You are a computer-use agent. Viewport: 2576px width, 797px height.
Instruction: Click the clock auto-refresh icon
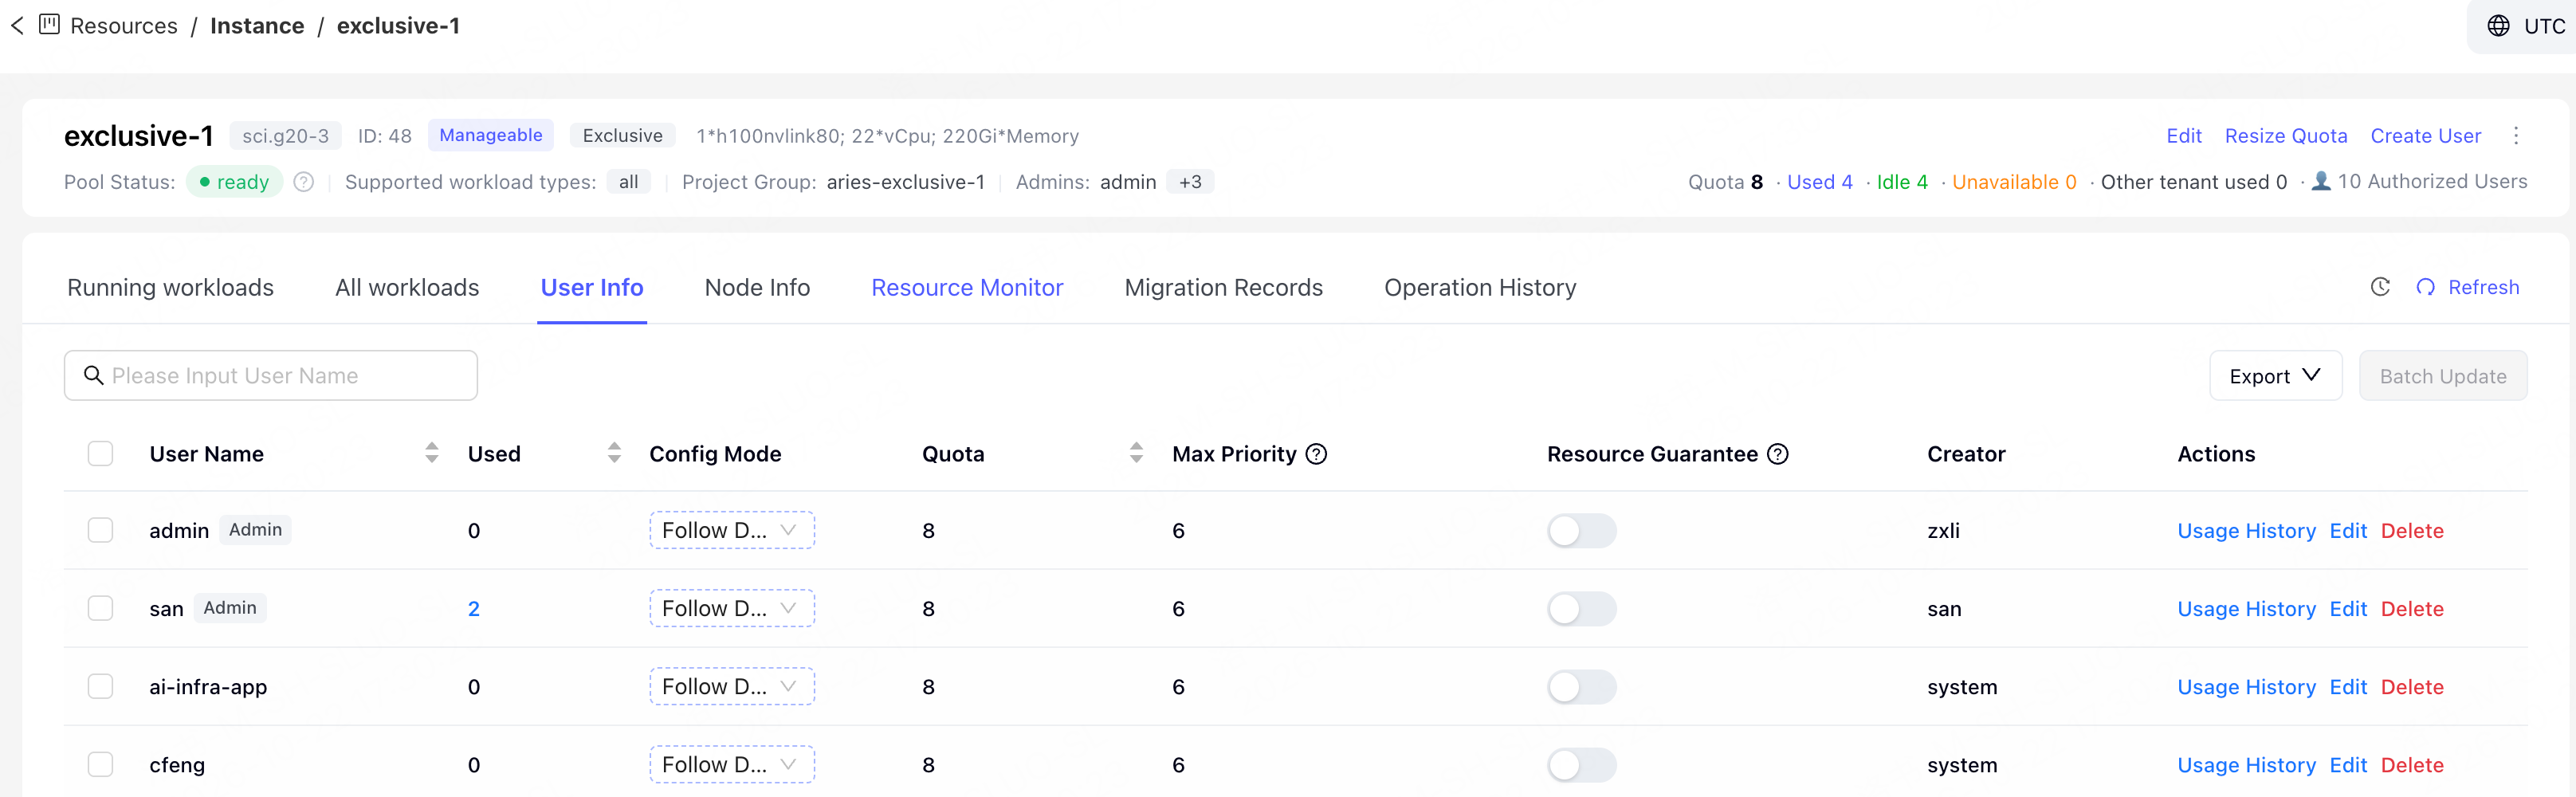click(2380, 287)
